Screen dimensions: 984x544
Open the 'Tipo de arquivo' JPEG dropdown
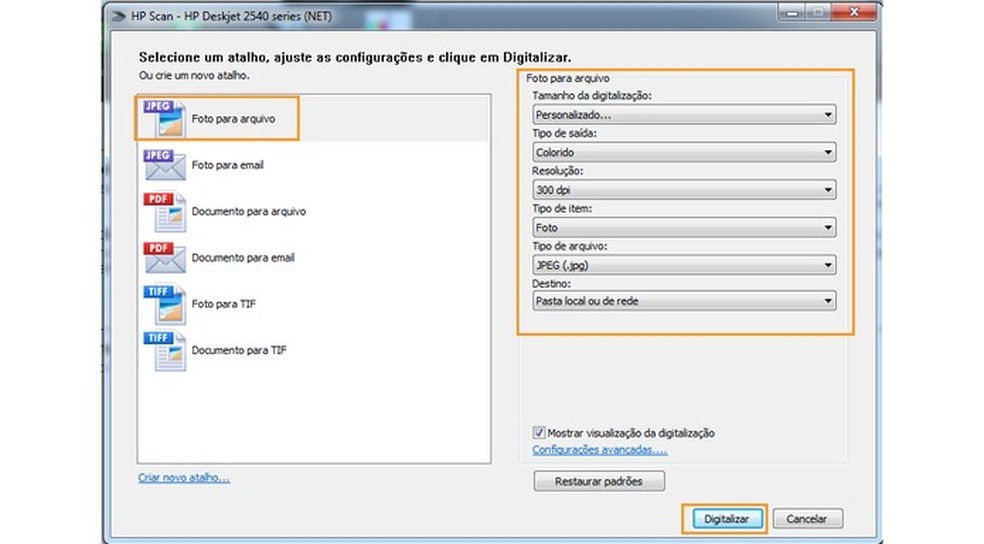(684, 265)
